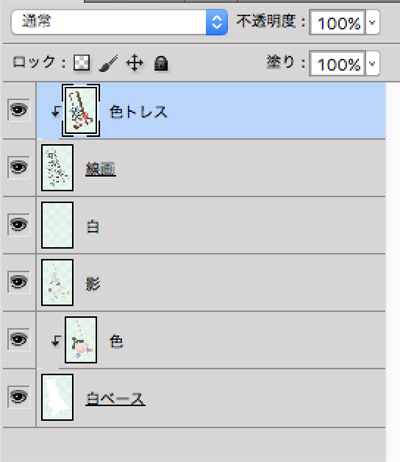Click the 色トレス layer thumbnail

pos(81,110)
